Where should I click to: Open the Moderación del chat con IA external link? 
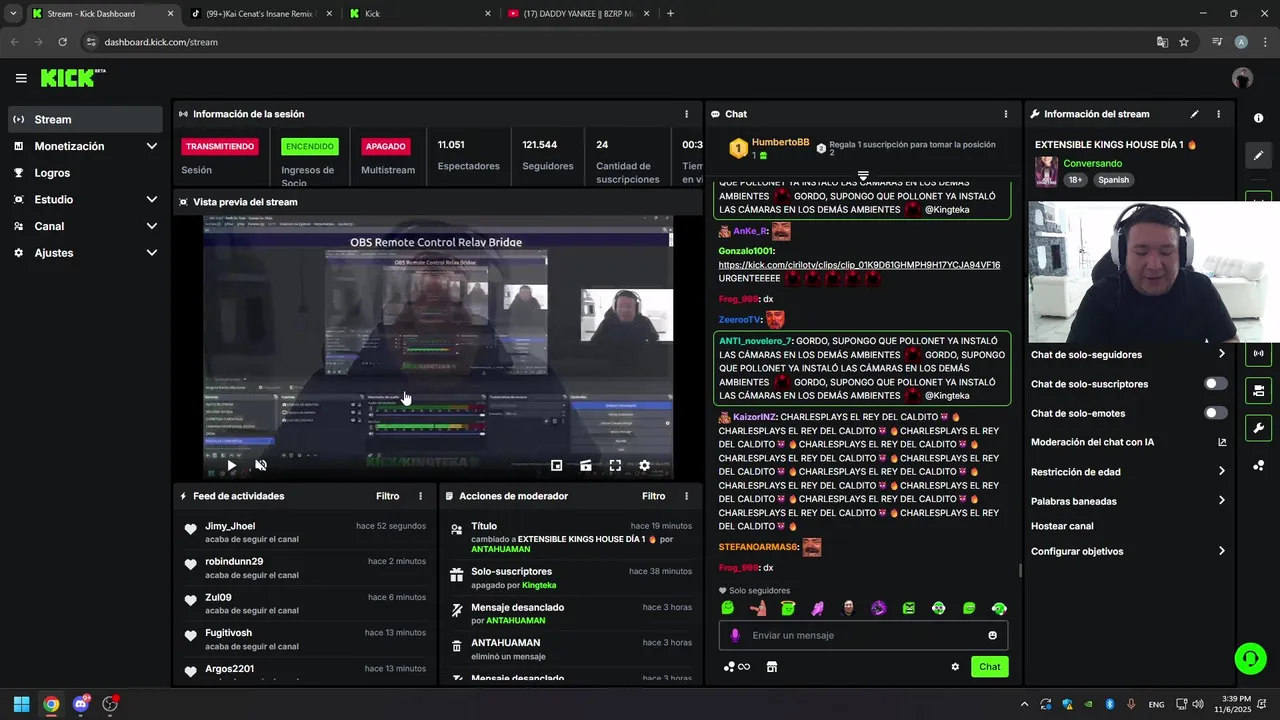pos(1222,442)
